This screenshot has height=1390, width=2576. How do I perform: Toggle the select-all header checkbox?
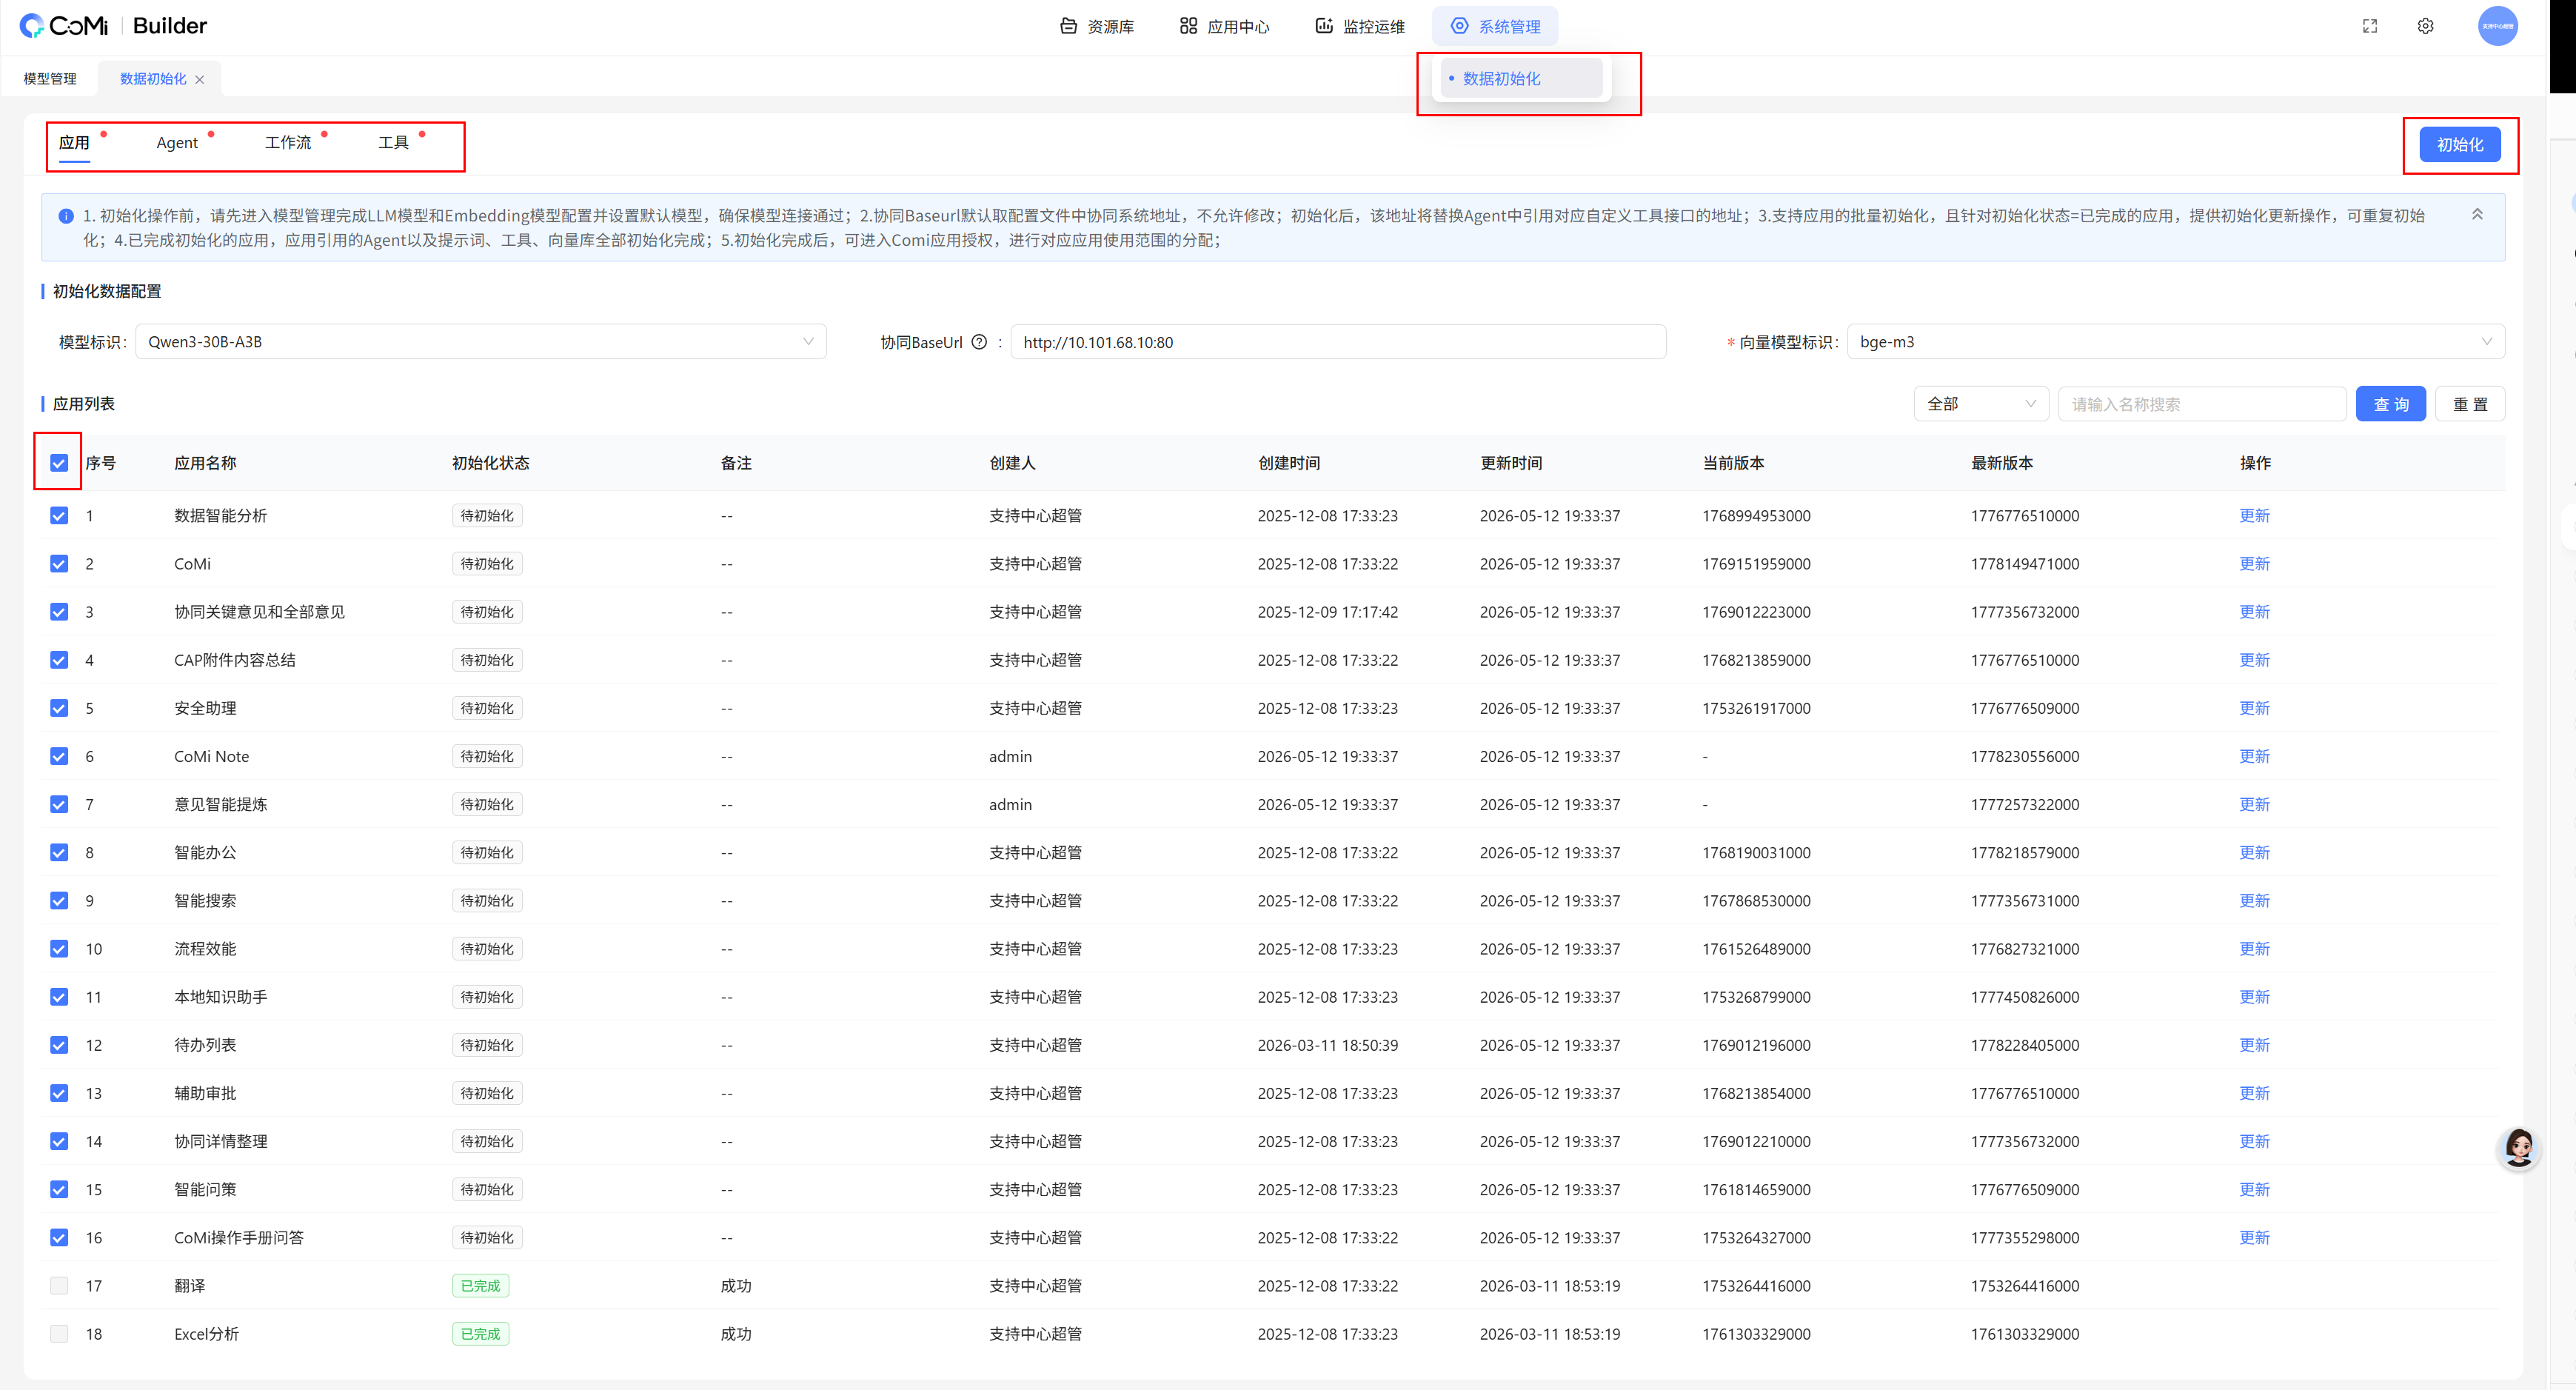click(x=59, y=463)
